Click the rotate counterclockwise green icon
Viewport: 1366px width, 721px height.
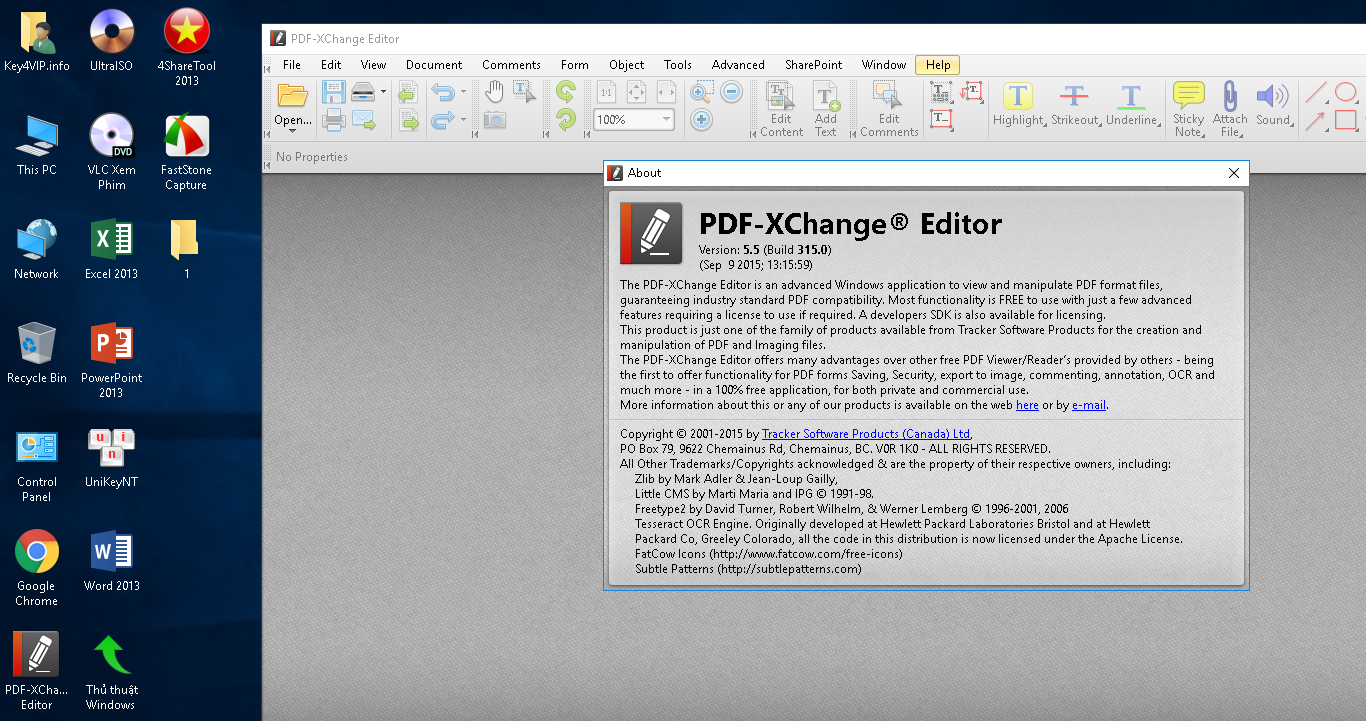pos(566,93)
